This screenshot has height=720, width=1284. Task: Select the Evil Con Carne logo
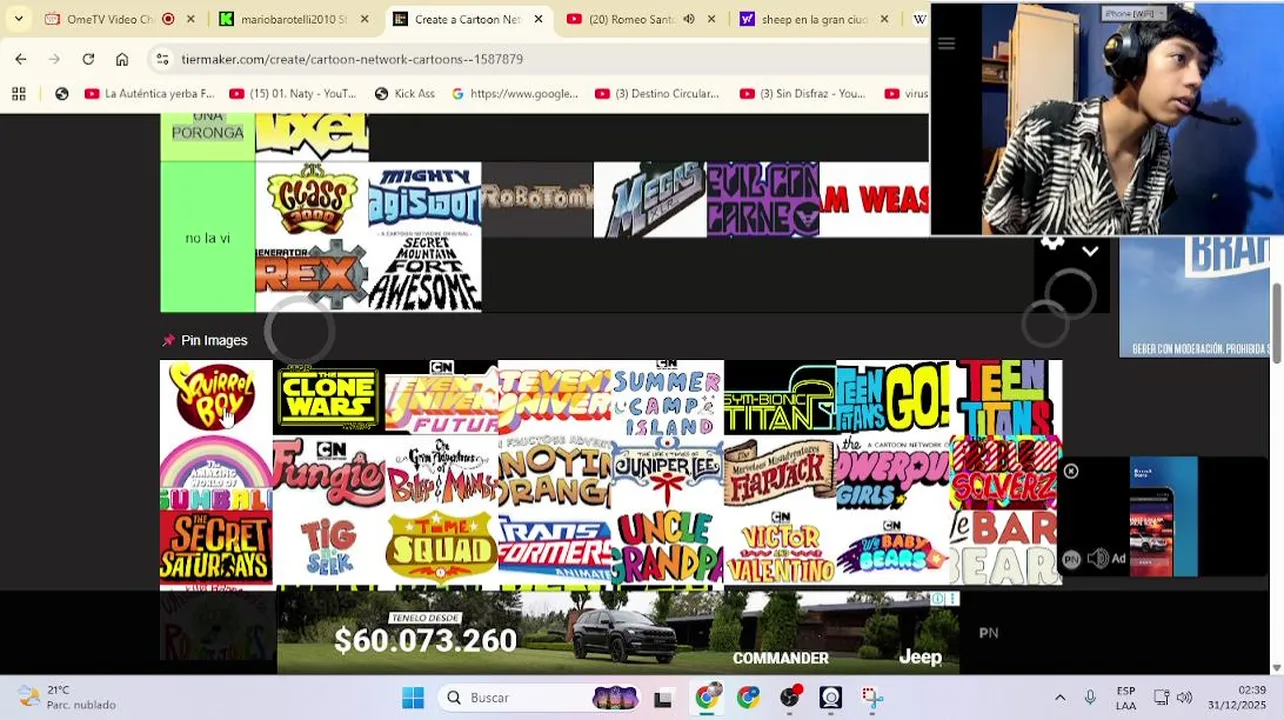(763, 200)
